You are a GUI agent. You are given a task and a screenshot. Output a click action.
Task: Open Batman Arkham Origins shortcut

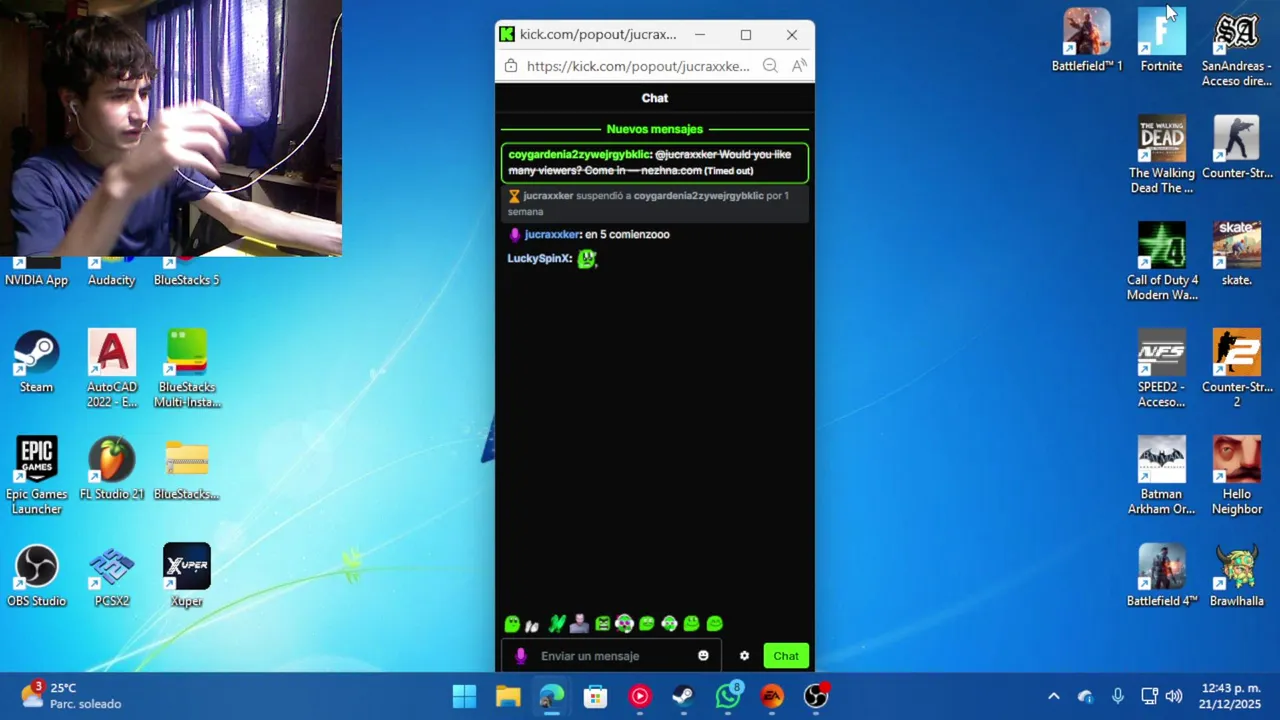[x=1161, y=476]
